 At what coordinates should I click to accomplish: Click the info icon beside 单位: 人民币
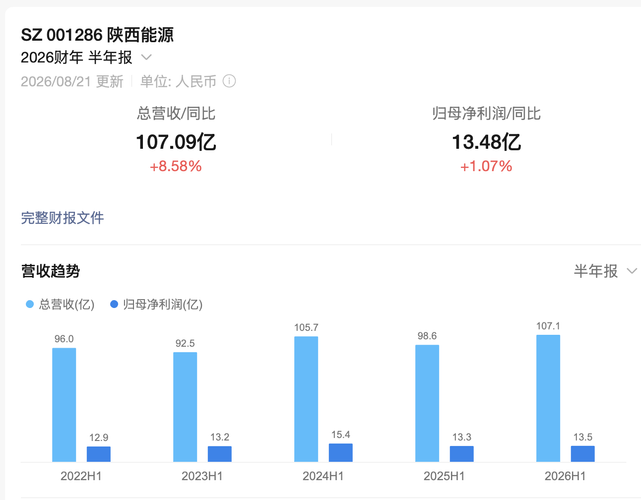point(229,81)
